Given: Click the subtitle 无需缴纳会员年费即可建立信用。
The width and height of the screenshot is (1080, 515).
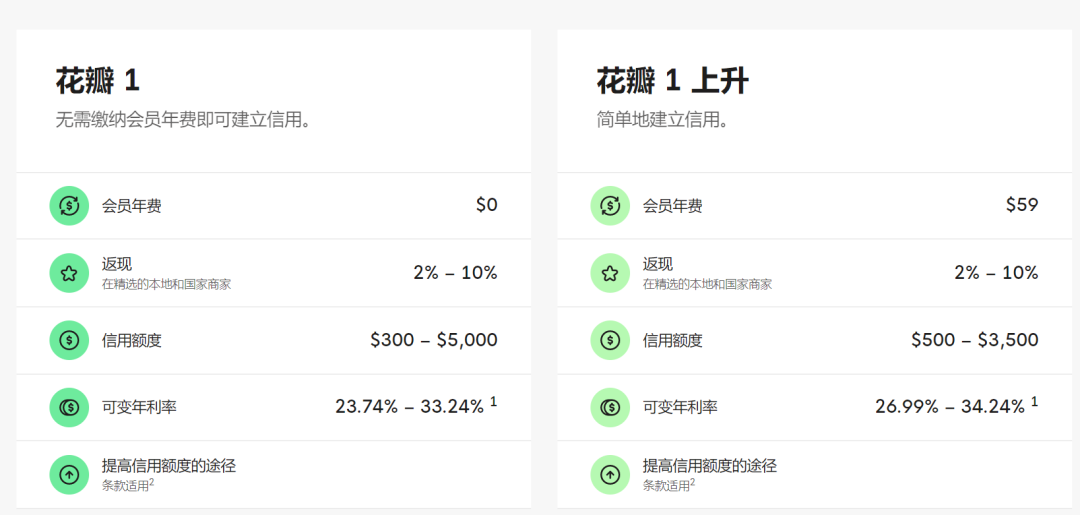Looking at the screenshot, I should [183, 120].
